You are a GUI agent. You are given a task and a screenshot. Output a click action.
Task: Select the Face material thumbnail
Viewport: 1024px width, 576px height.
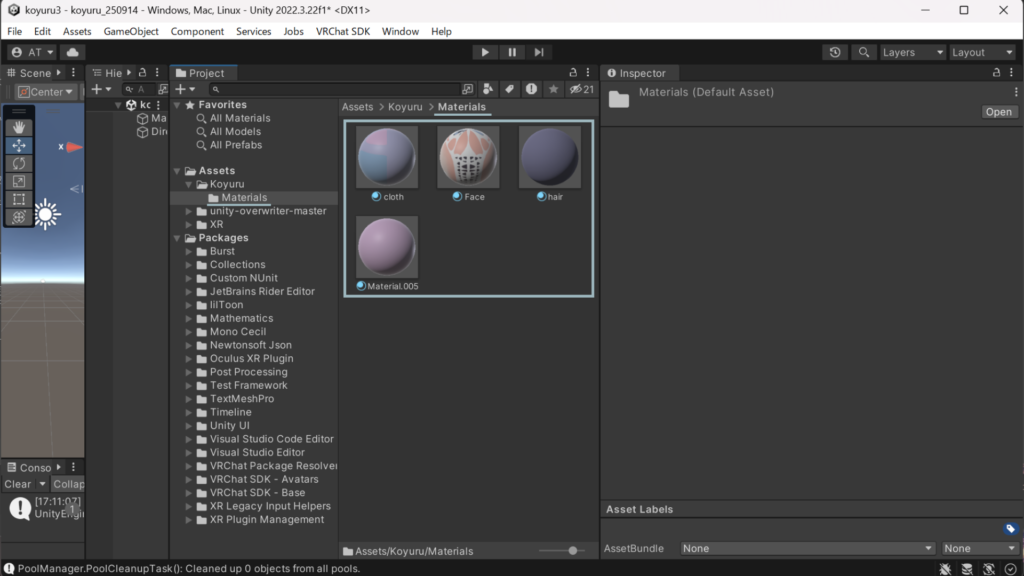click(x=468, y=157)
